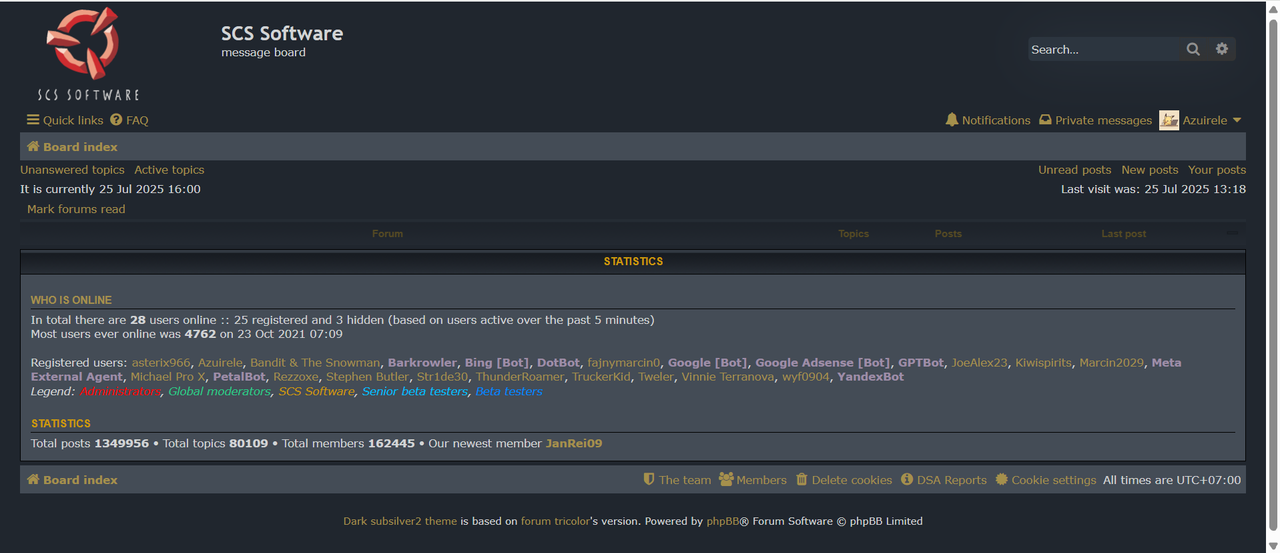Click the SCS Software site title
The height and width of the screenshot is (553, 1280).
pyautogui.click(x=282, y=33)
